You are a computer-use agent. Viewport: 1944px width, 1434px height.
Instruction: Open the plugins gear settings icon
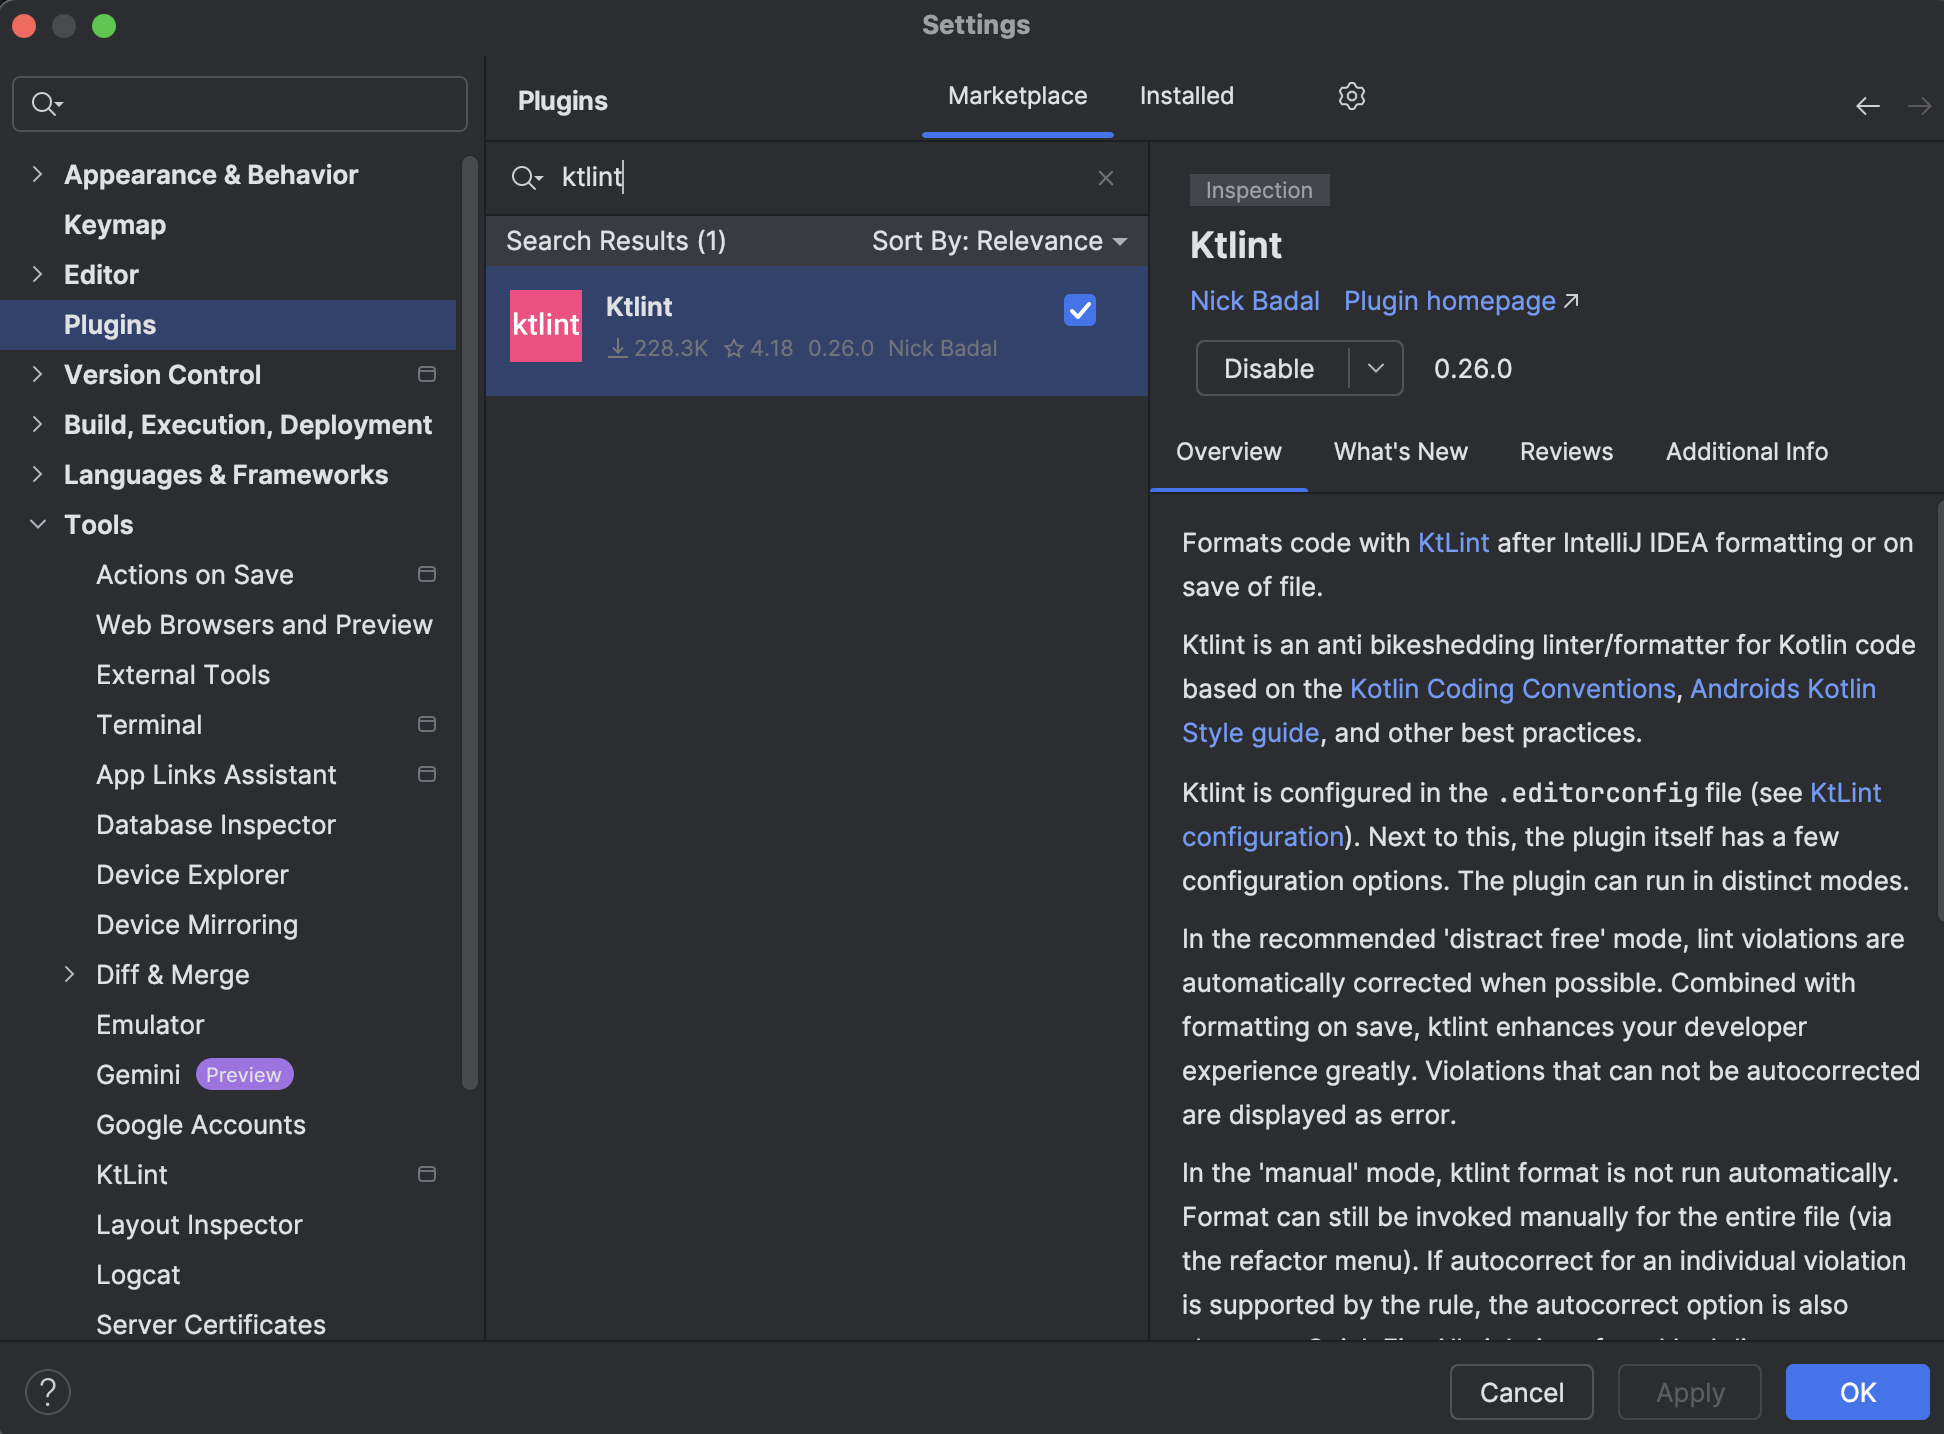[x=1351, y=96]
